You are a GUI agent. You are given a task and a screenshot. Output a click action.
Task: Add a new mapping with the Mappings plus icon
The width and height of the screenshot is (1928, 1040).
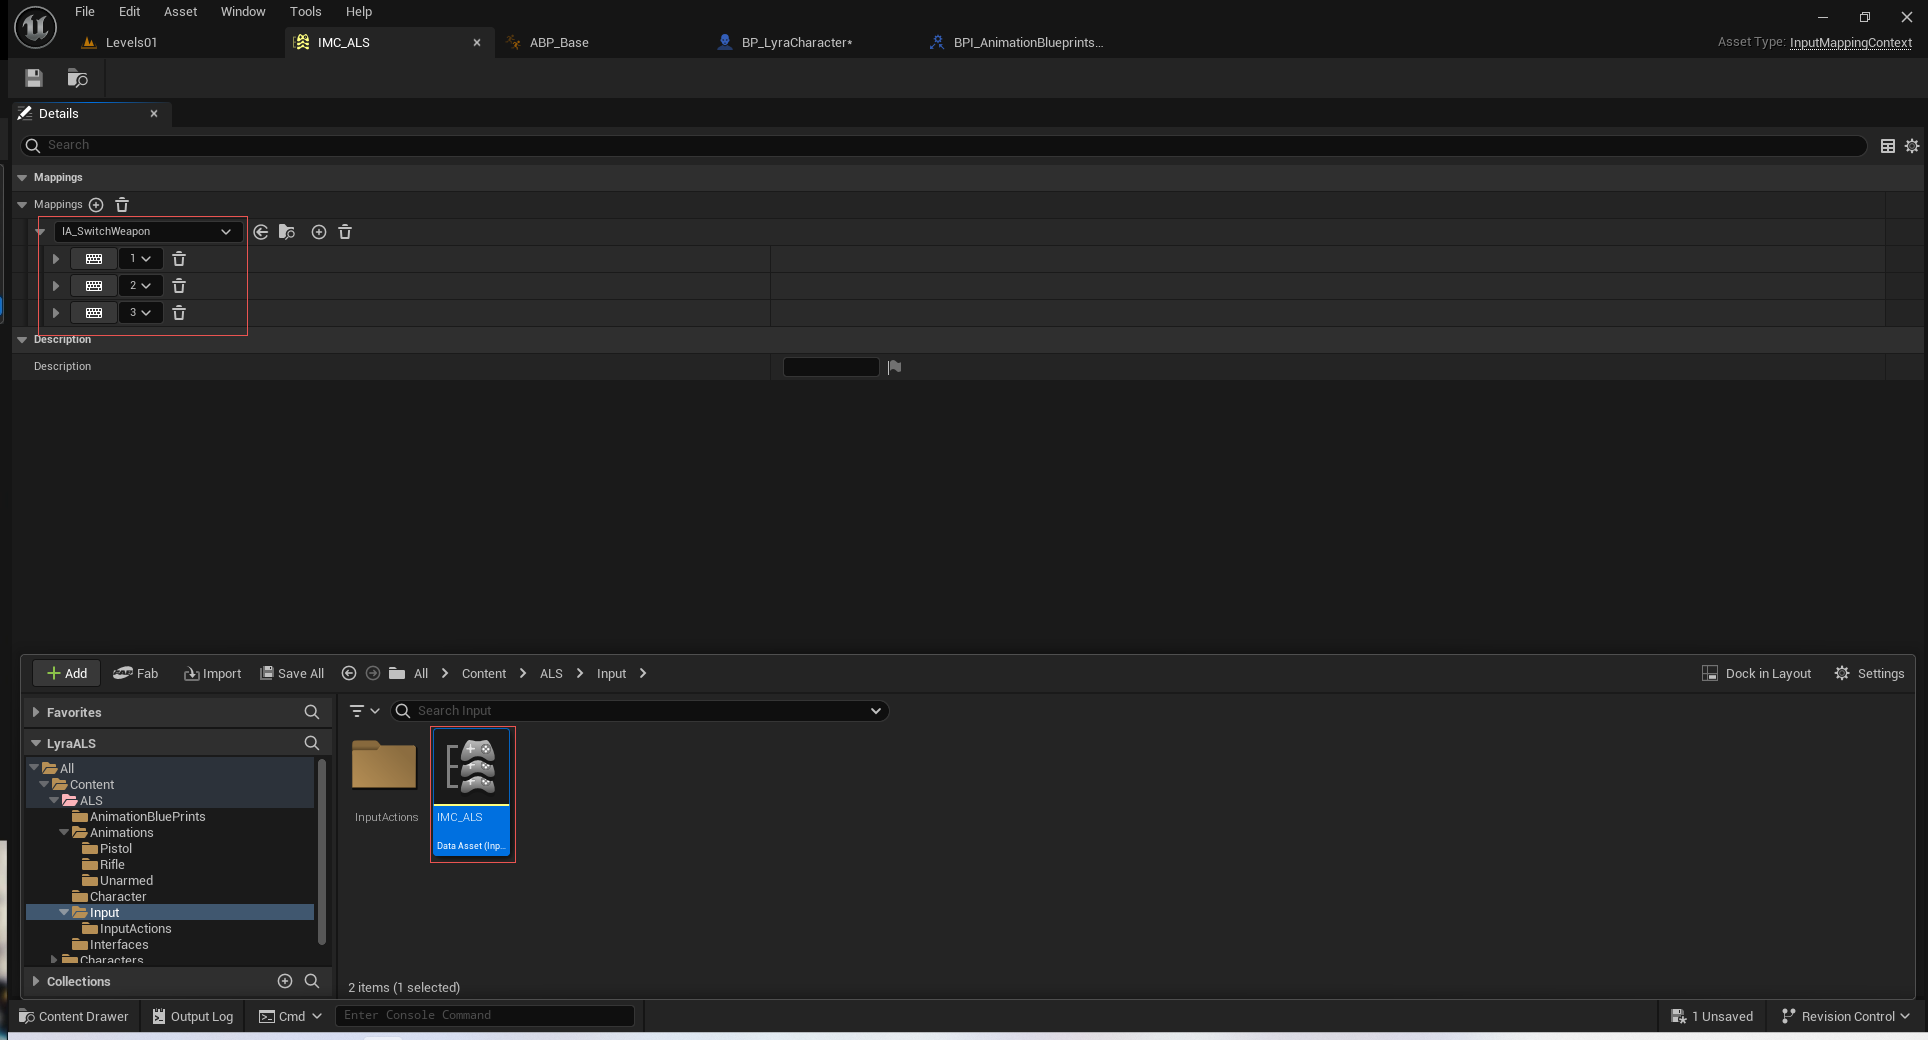tap(96, 205)
